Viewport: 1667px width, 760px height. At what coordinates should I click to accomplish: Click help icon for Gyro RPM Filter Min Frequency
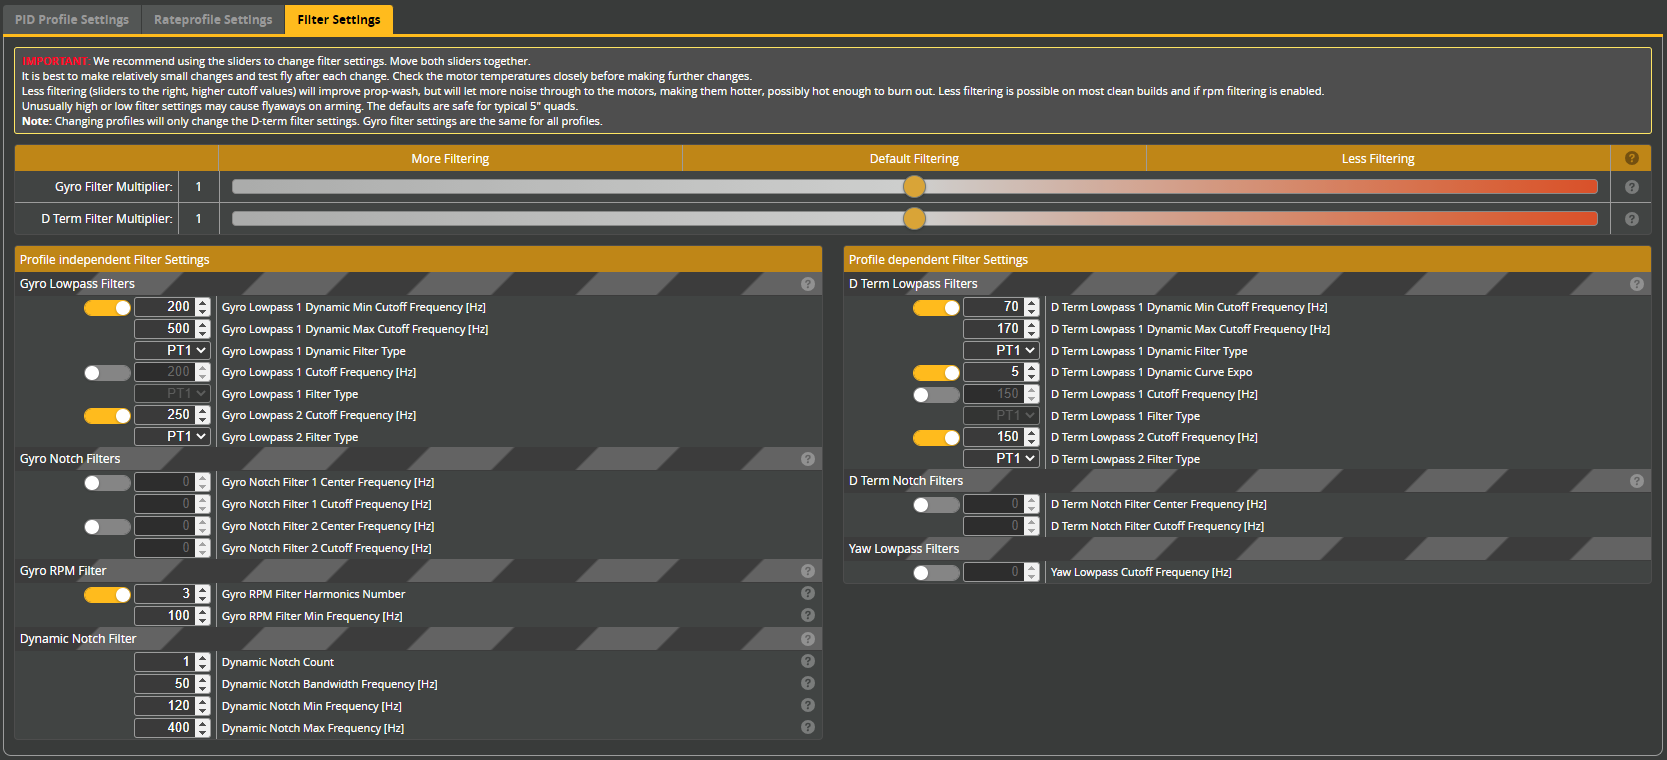tap(807, 615)
